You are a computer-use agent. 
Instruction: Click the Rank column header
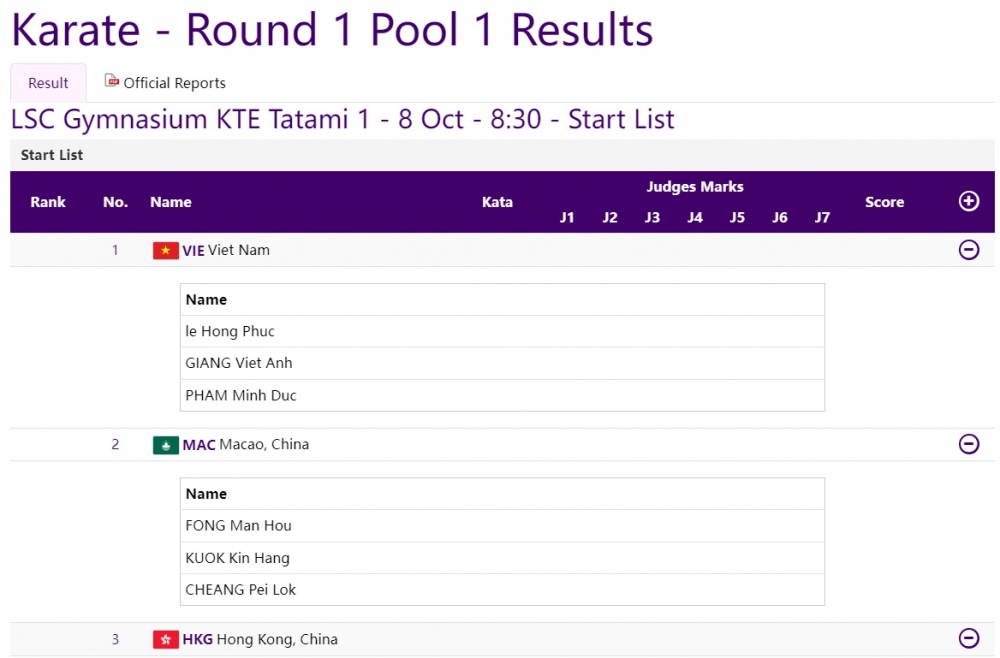click(x=48, y=202)
